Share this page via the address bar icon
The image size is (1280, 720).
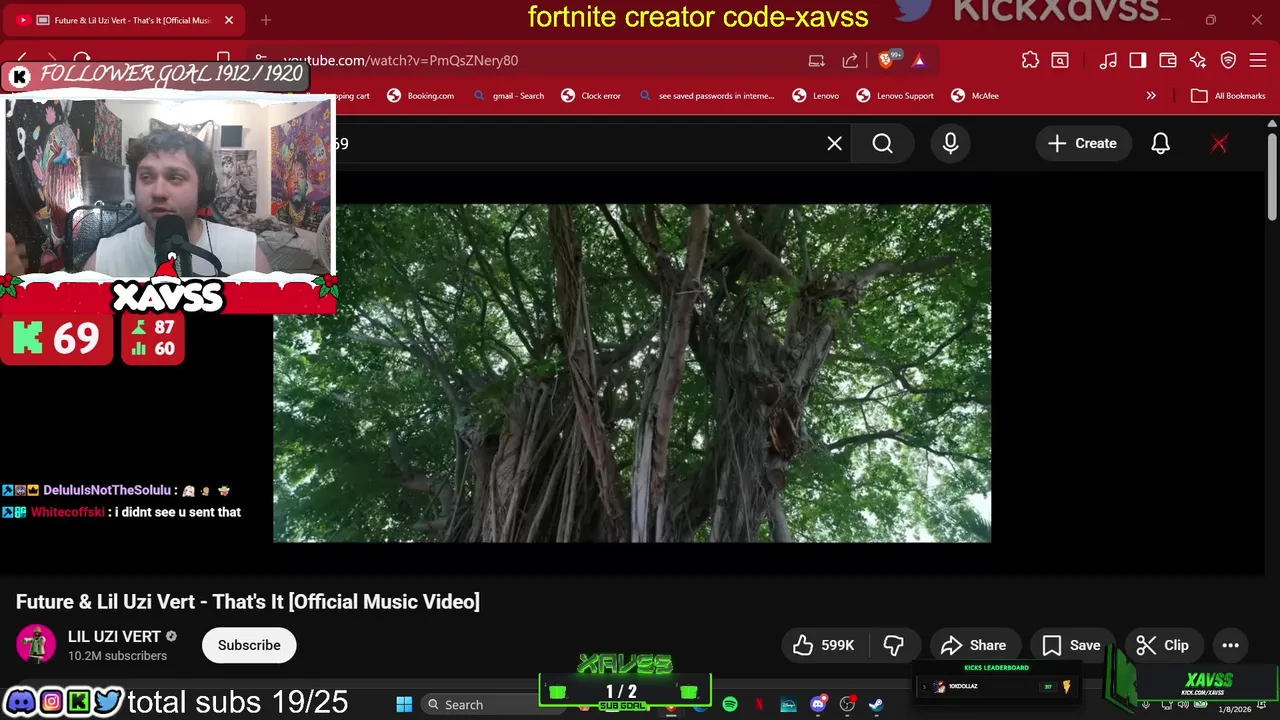[850, 60]
